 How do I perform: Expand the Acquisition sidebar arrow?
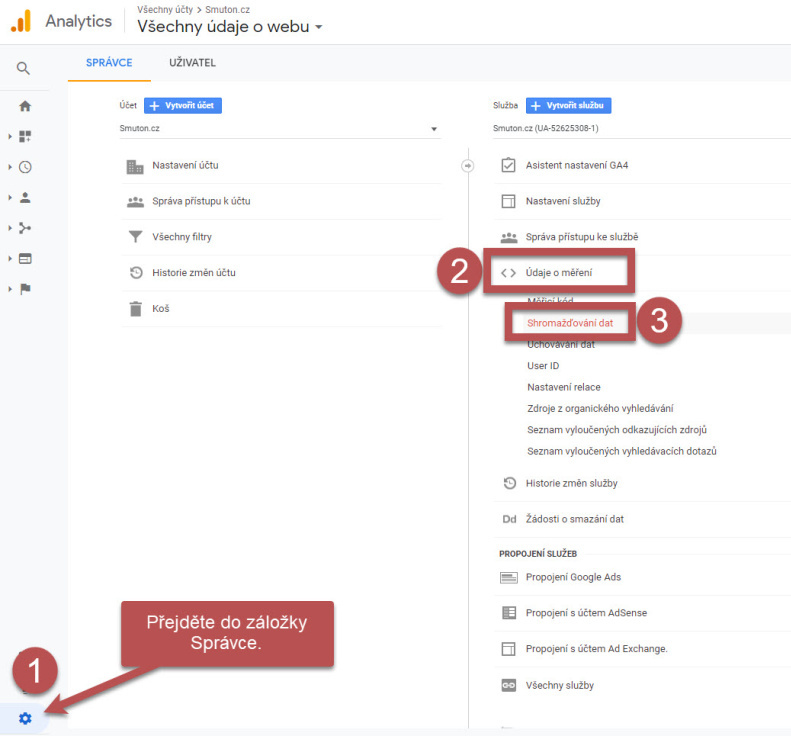[10, 228]
